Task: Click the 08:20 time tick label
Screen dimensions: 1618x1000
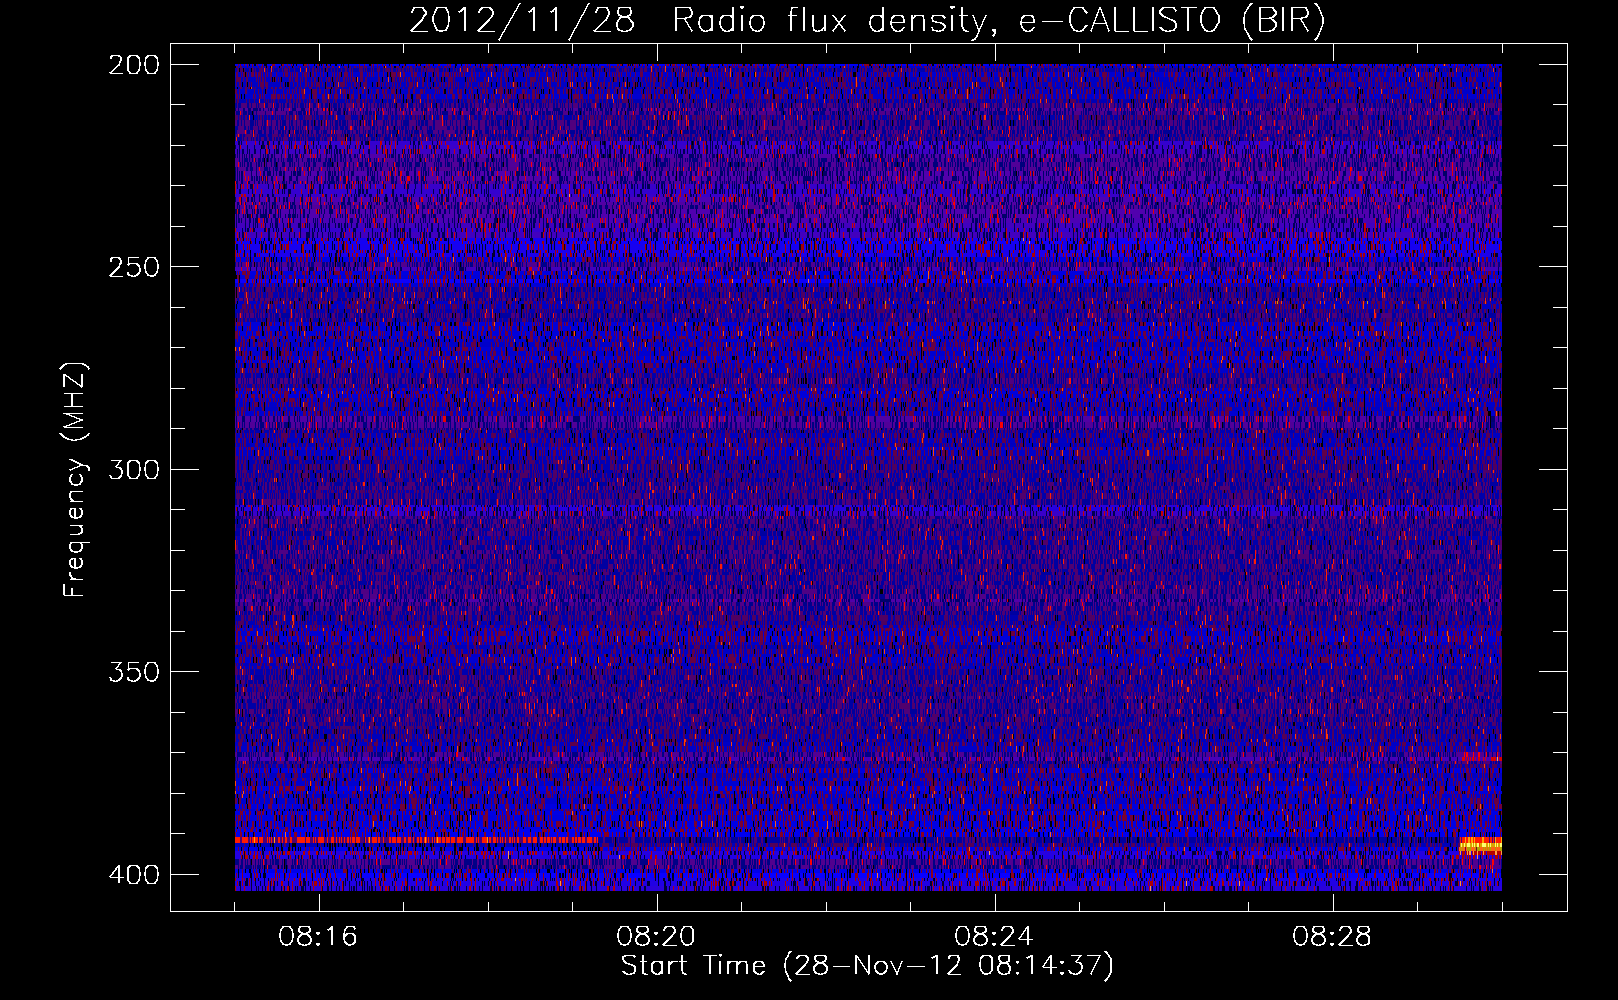Action: [x=657, y=937]
